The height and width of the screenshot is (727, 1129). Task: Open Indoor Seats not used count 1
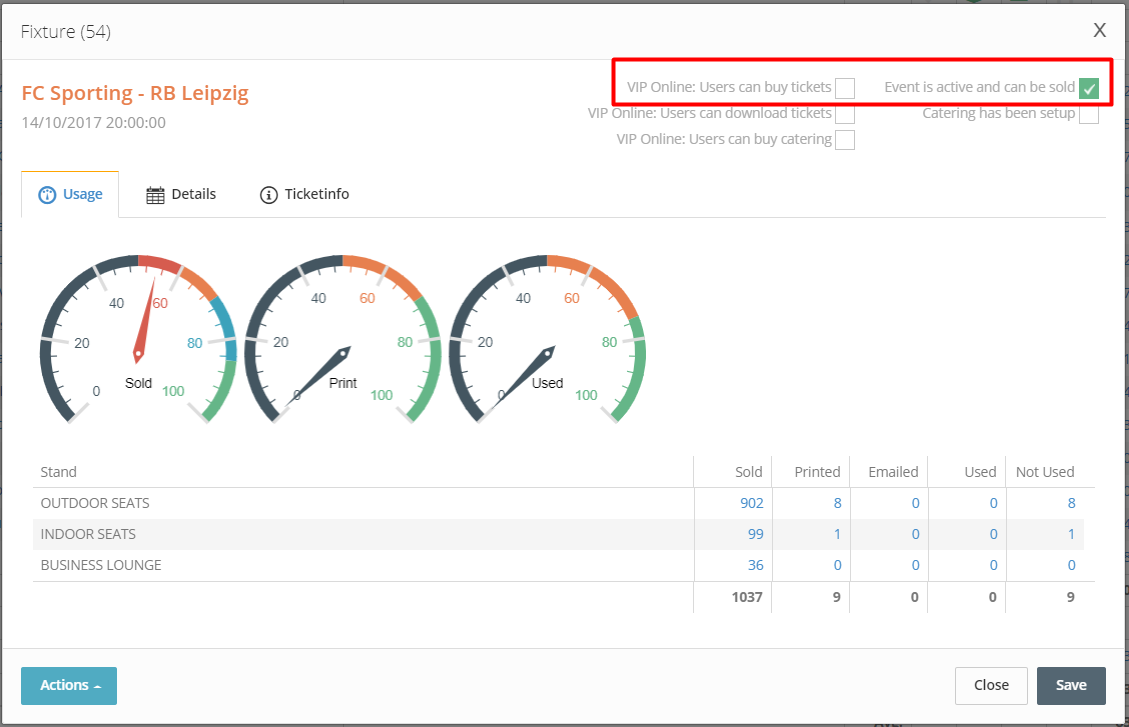[1071, 534]
